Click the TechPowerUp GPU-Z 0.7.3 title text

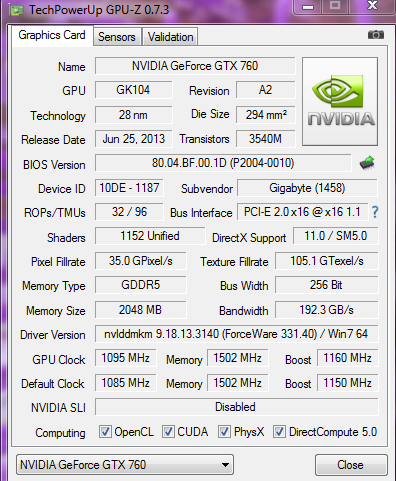pyautogui.click(x=99, y=10)
